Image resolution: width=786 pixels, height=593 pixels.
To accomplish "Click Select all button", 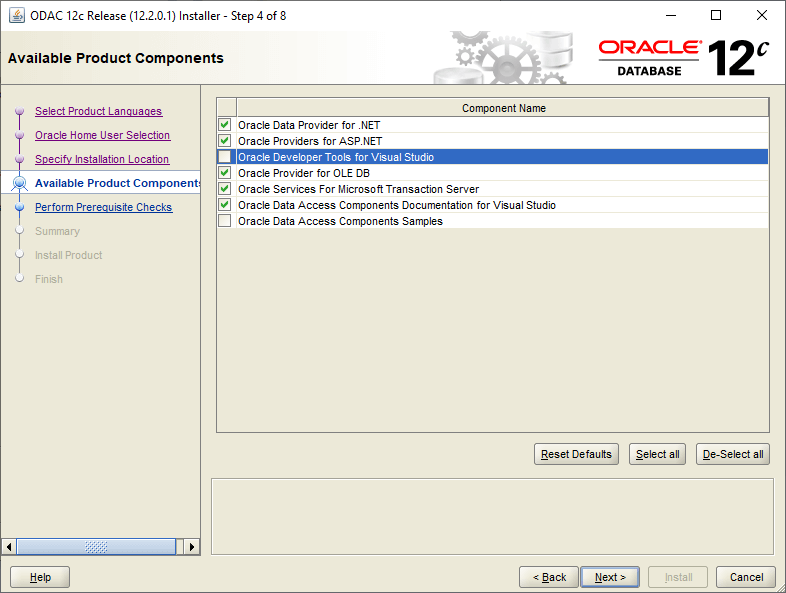I will coord(657,454).
